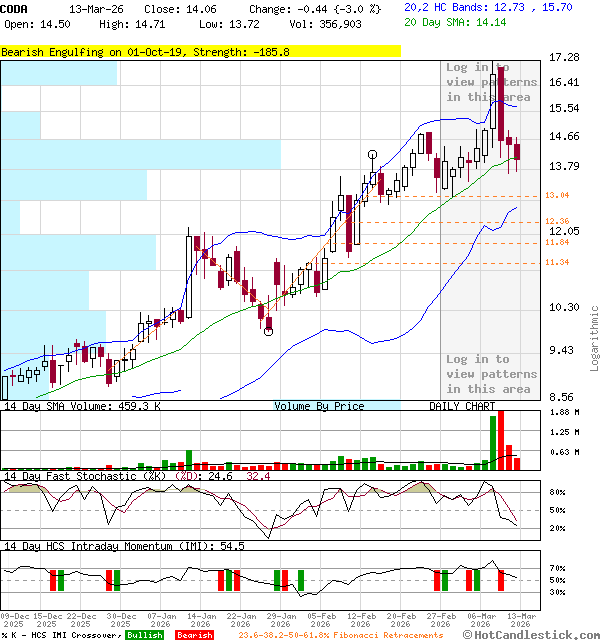Click the Fibonacci Retracements legend text
Viewport: 600px width, 640px height.
(342, 635)
